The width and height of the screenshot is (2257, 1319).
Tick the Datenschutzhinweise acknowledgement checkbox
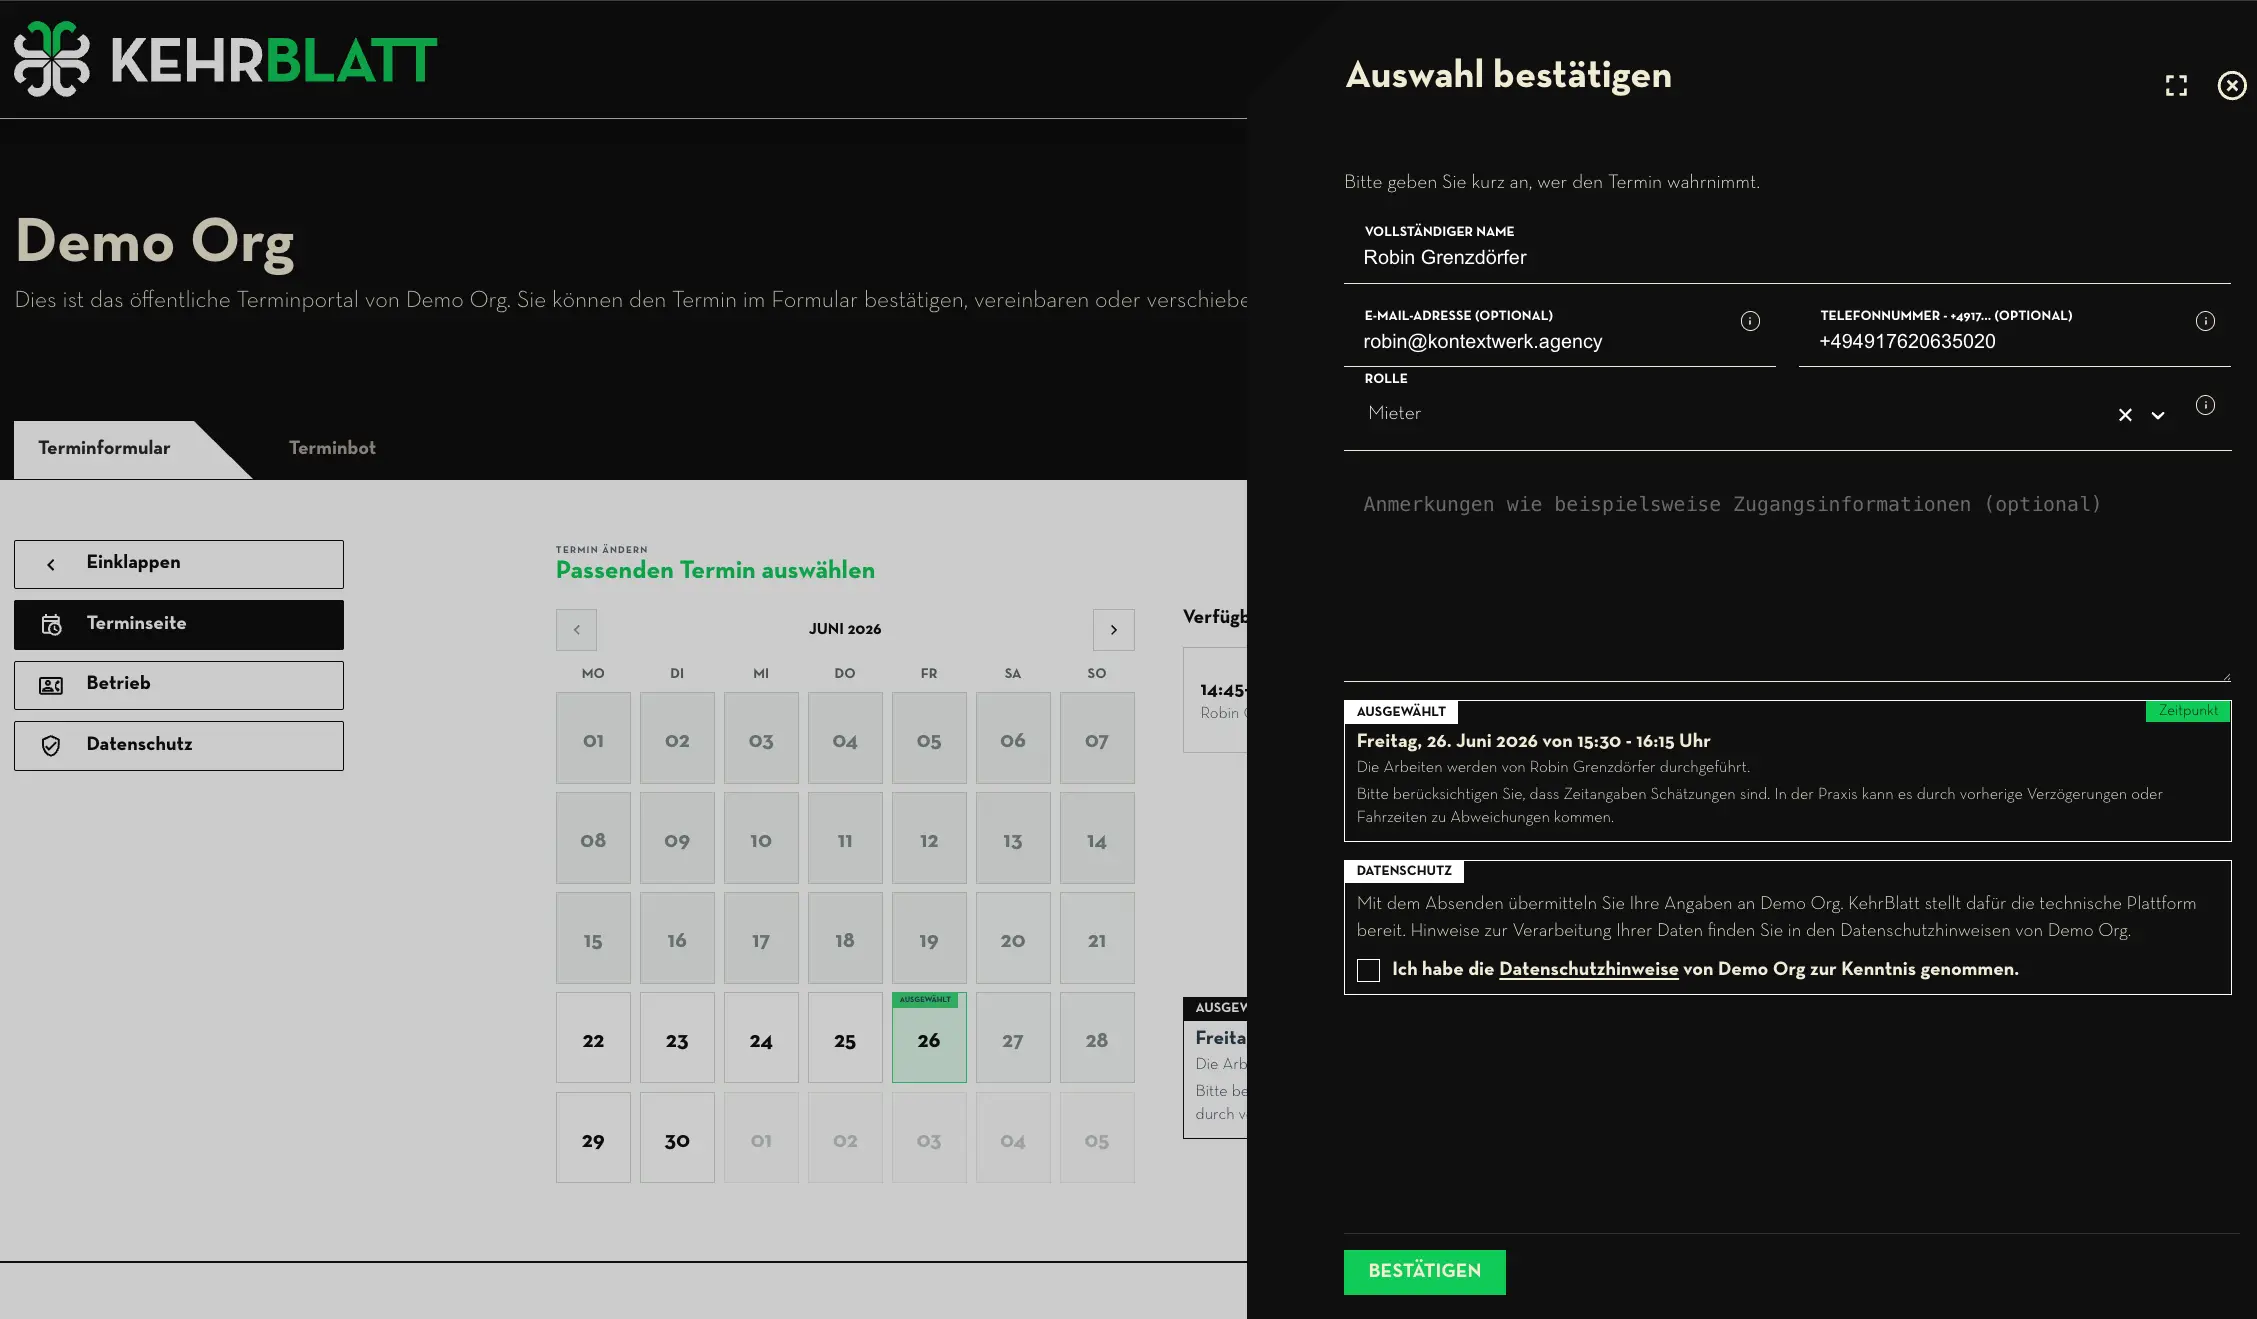coord(1368,970)
